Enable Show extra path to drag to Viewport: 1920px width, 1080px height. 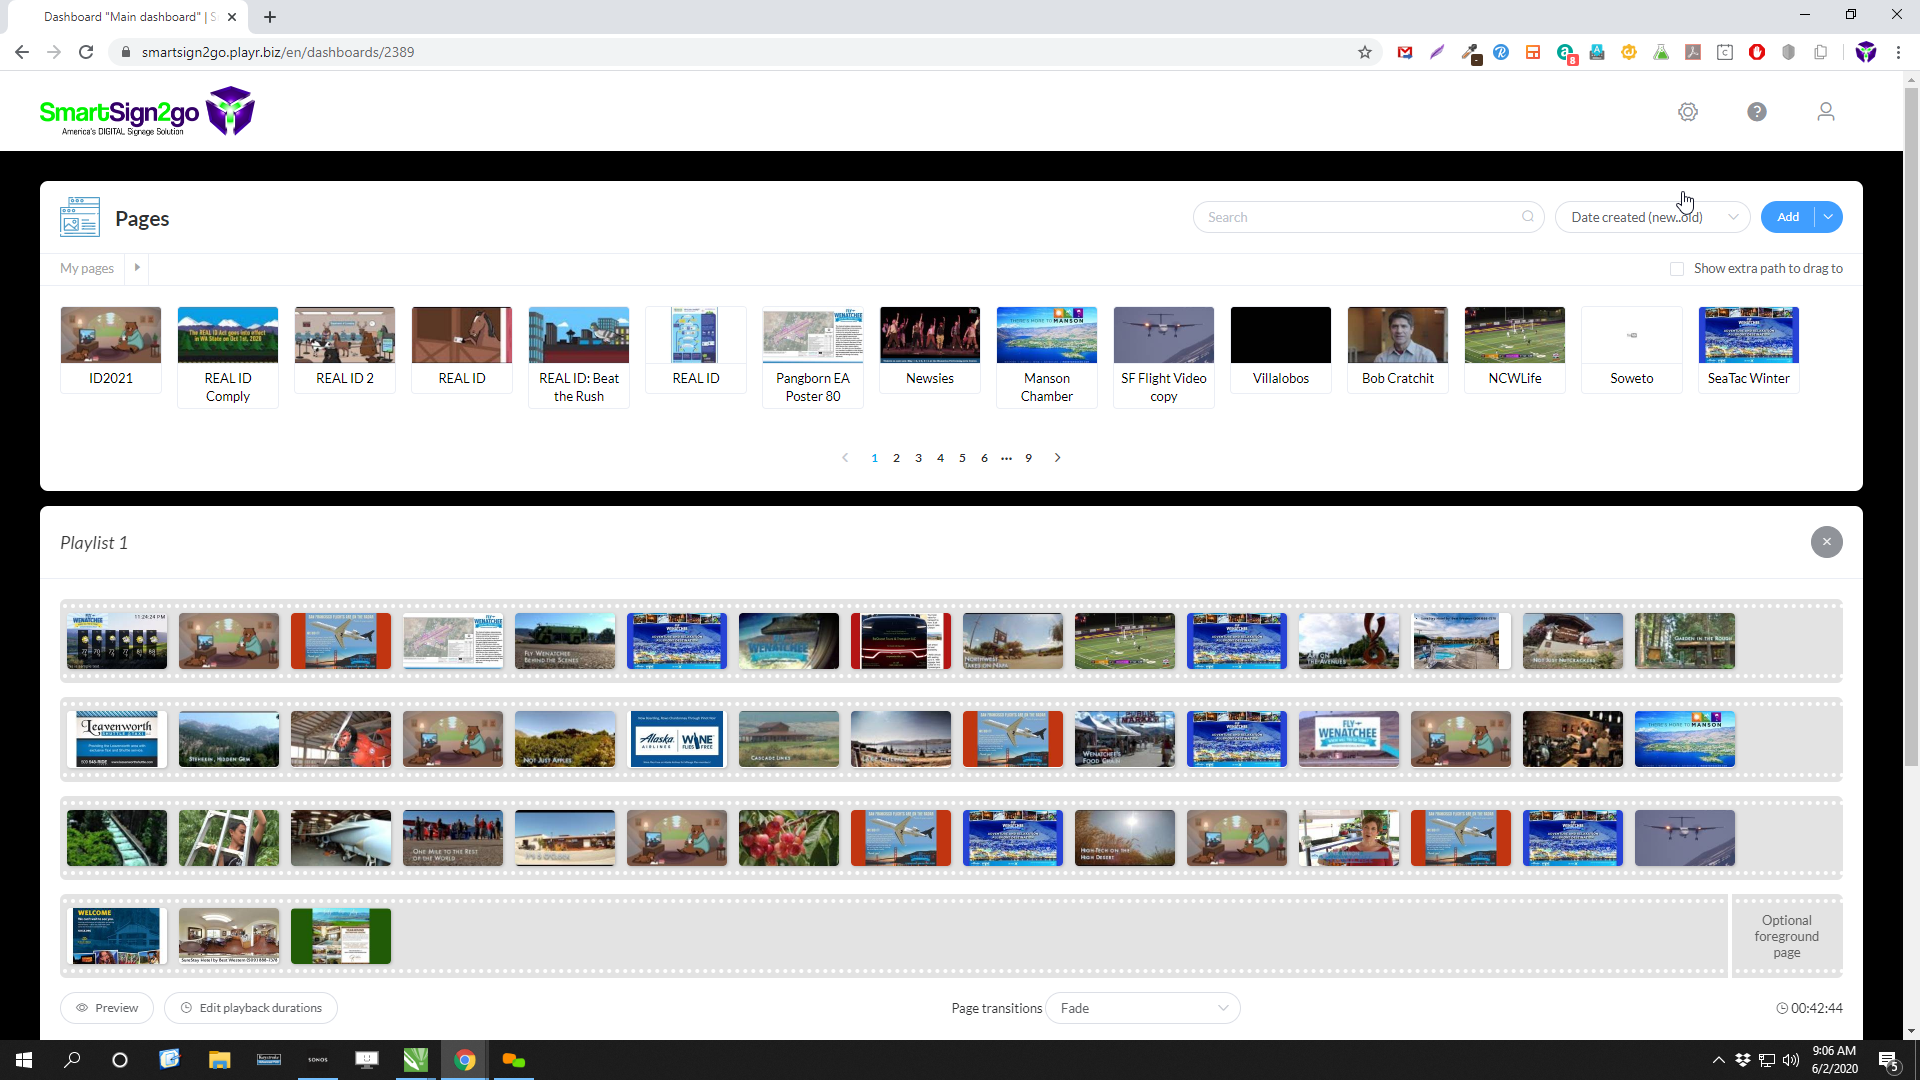pos(1677,269)
